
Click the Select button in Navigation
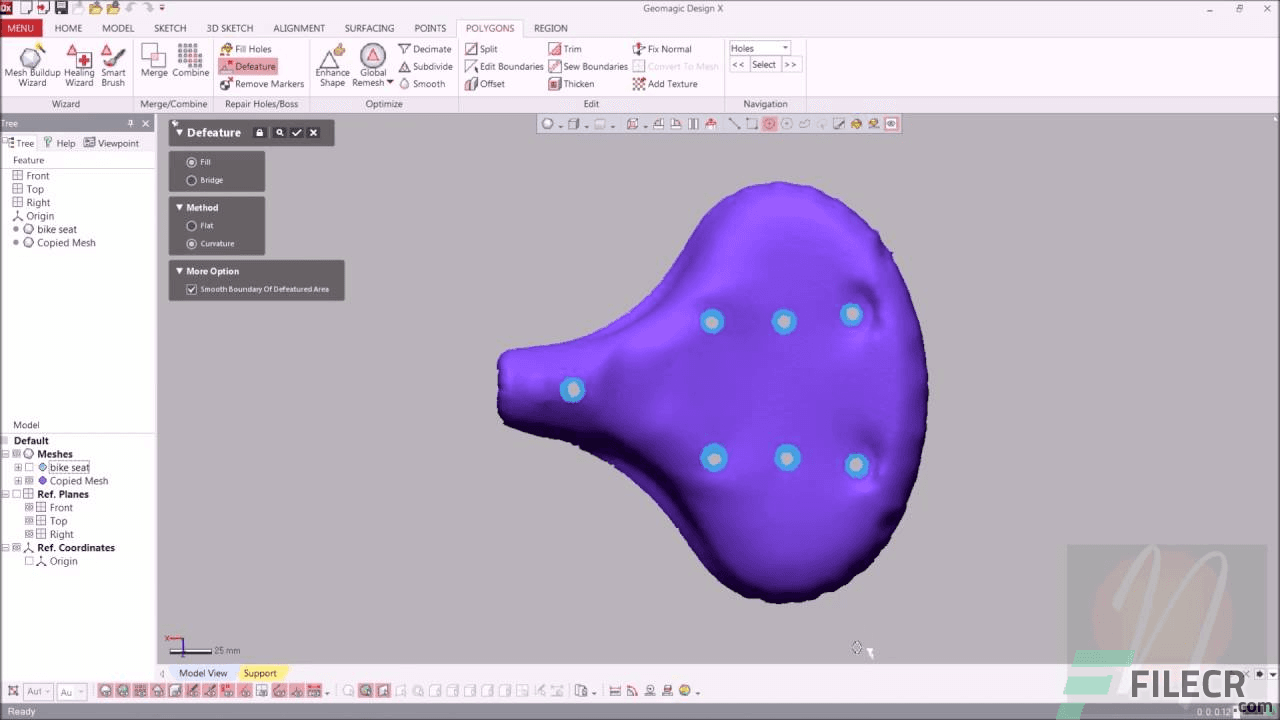[x=763, y=64]
